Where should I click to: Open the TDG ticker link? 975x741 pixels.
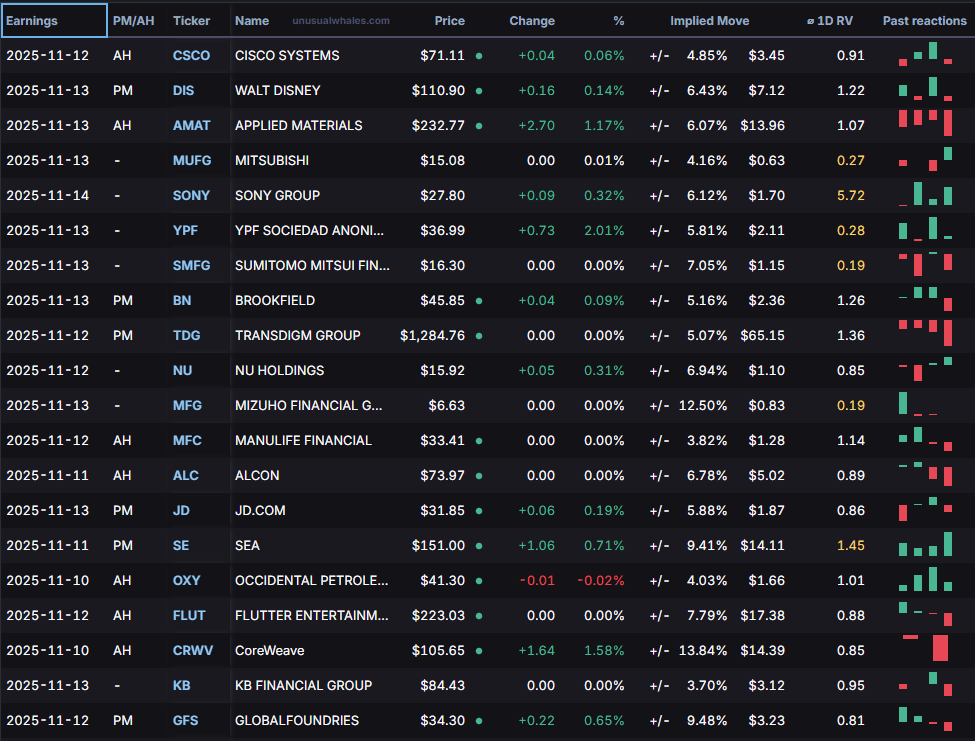coord(187,336)
